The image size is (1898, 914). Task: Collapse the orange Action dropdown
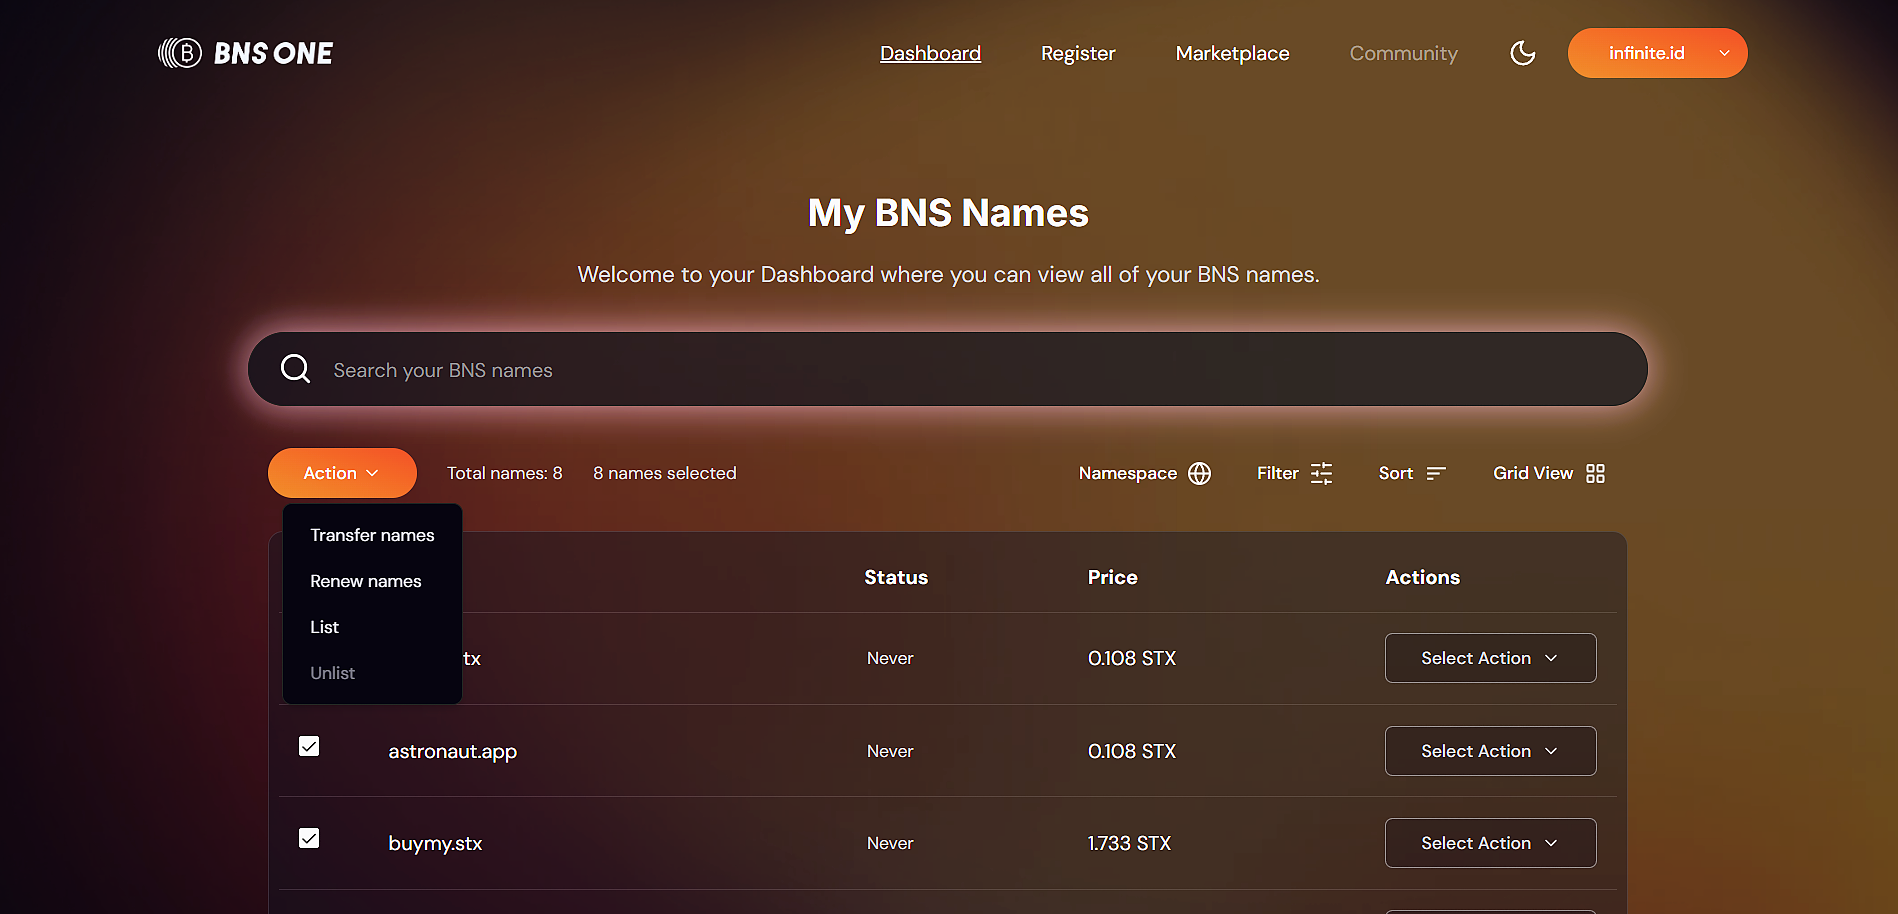342,473
